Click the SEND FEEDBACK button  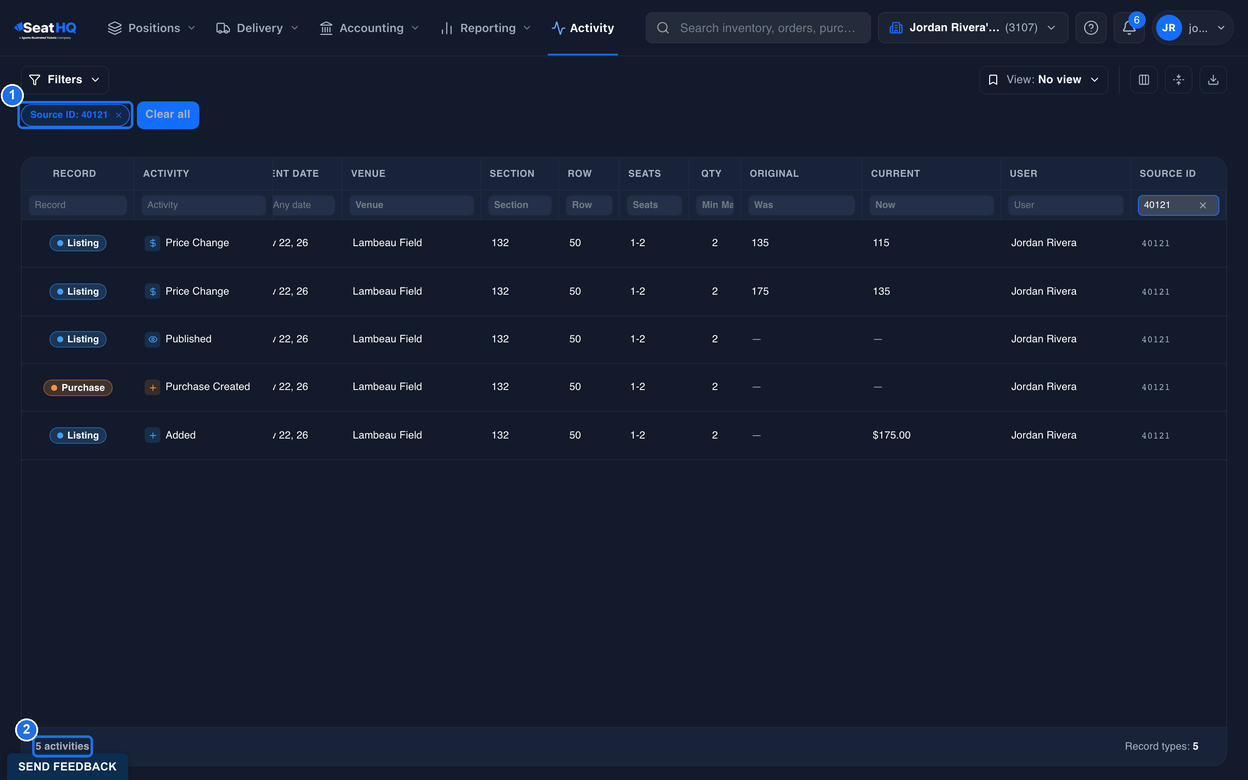[x=67, y=767]
